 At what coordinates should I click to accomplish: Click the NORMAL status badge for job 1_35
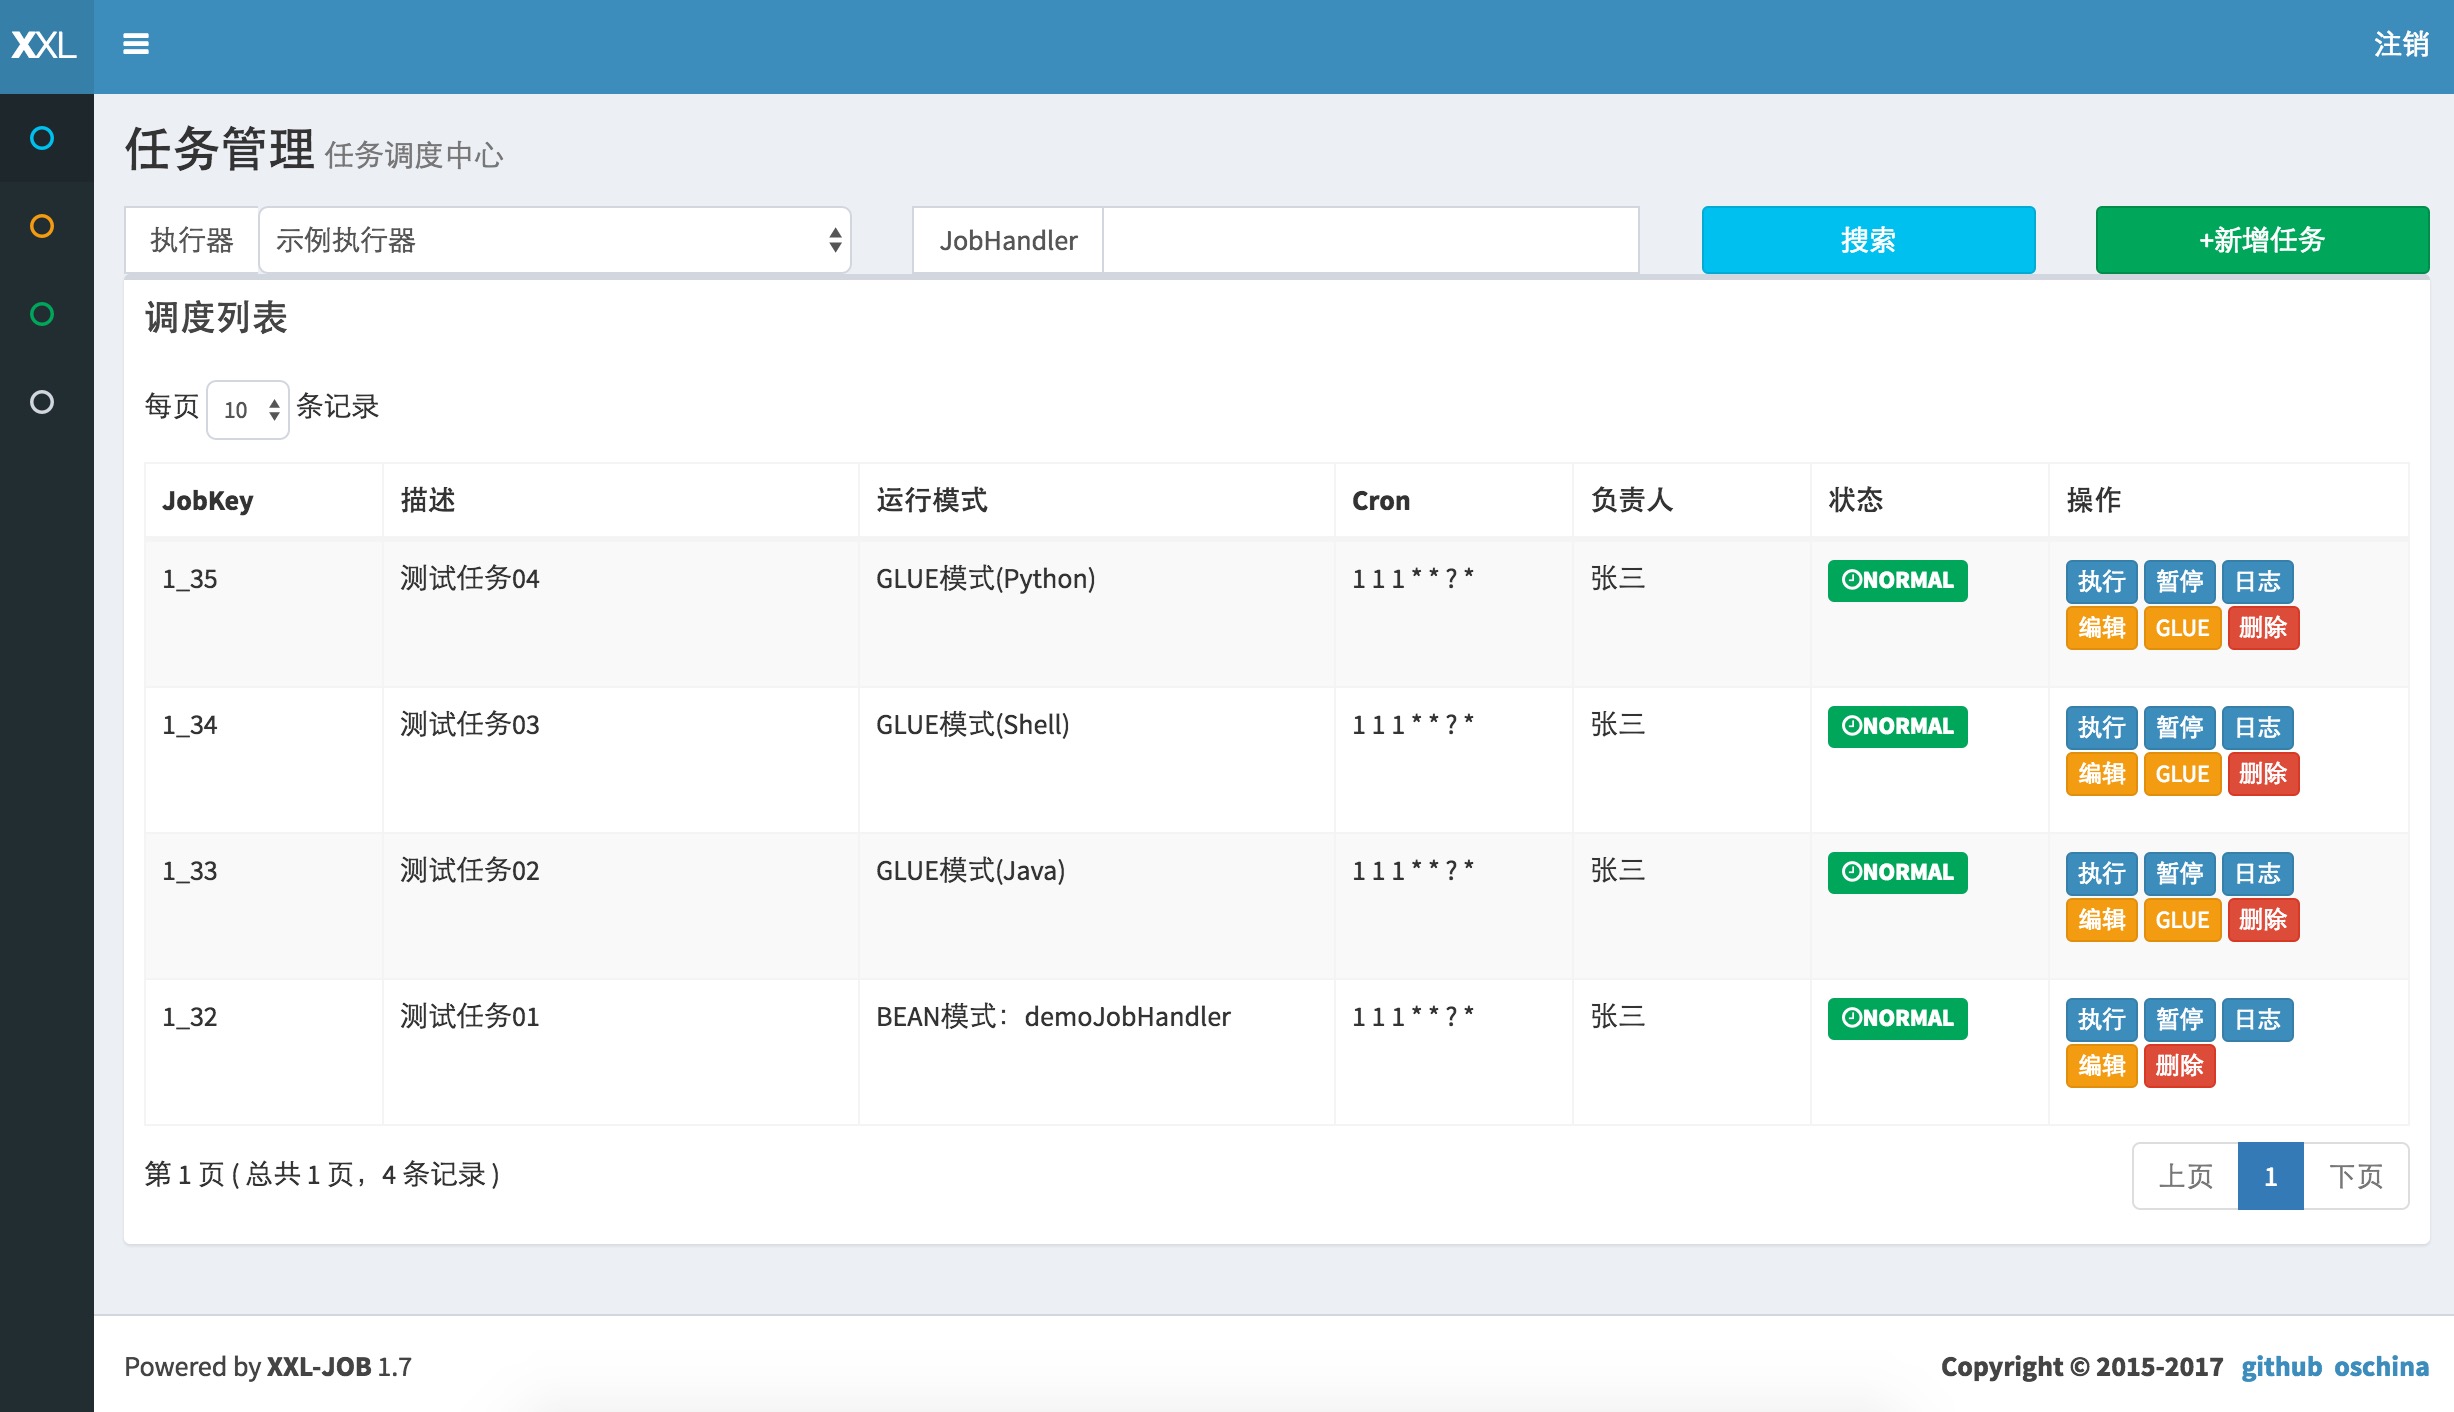1896,580
